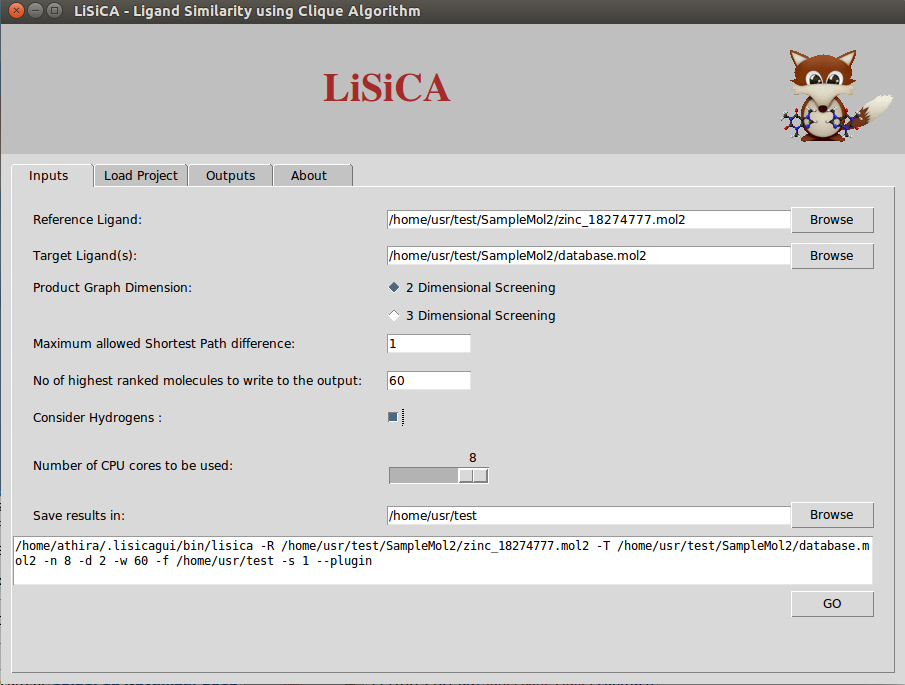Viewport: 905px width, 685px height.
Task: Click the CPU cores slider handle
Action: [473, 475]
